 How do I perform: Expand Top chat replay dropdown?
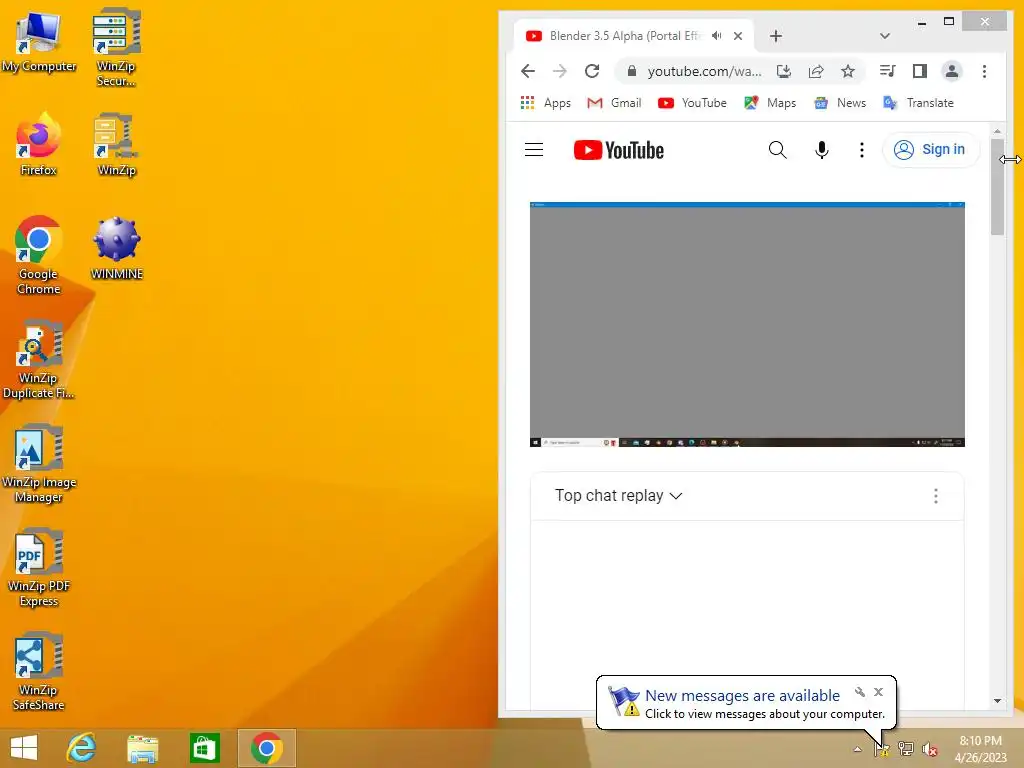(x=618, y=496)
